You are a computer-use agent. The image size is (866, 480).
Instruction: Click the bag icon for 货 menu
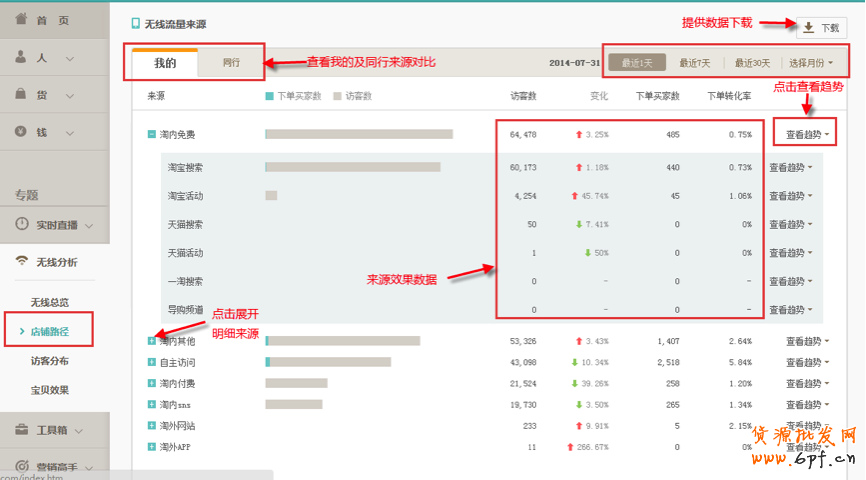click(20, 93)
